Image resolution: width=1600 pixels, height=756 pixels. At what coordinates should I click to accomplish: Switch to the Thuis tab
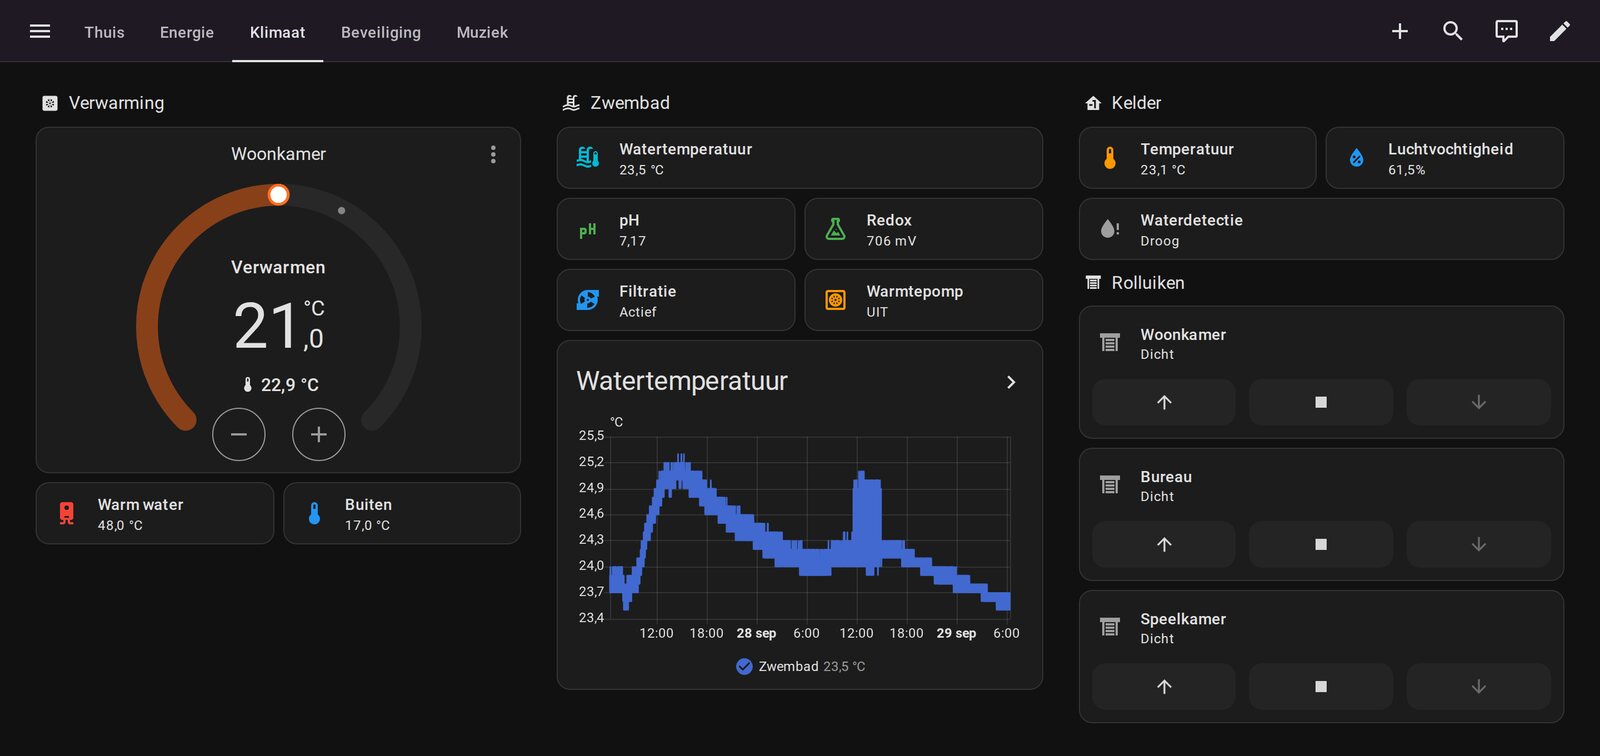pos(104,32)
